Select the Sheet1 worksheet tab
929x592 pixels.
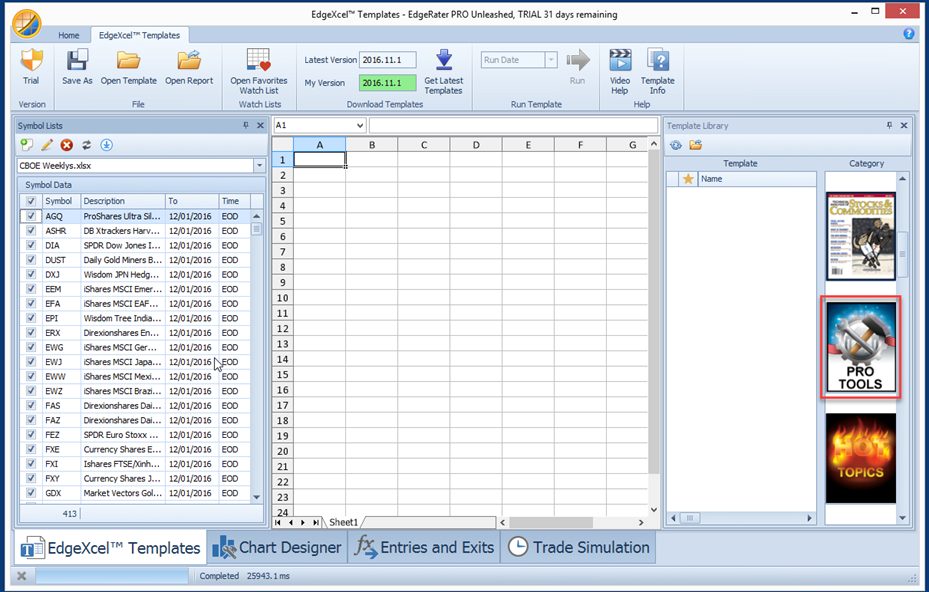coord(344,522)
